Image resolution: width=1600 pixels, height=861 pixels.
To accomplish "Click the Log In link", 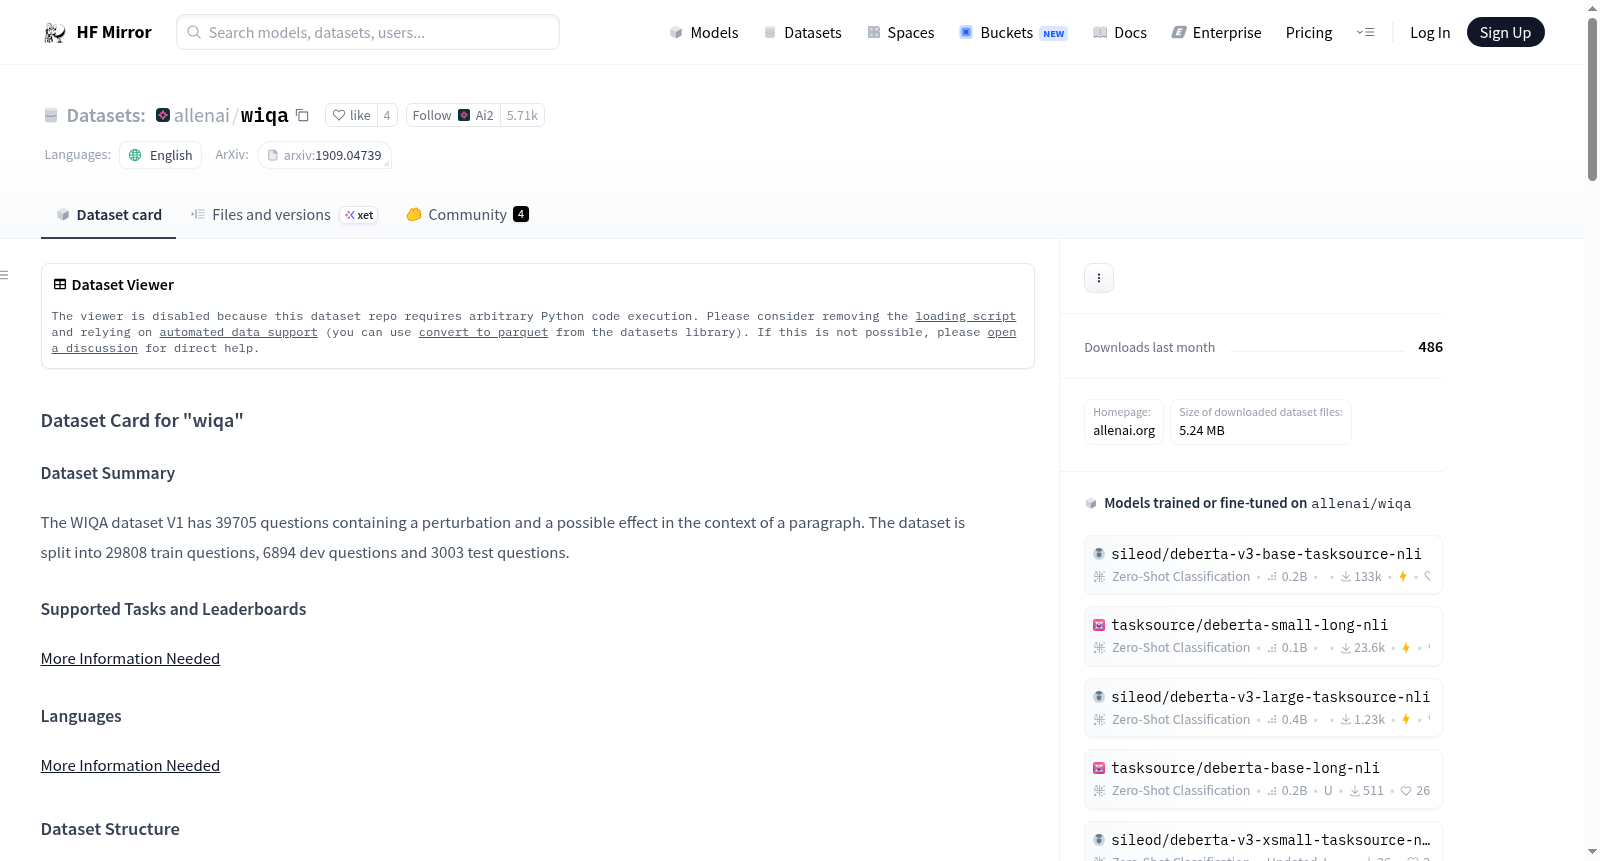I will coord(1430,32).
